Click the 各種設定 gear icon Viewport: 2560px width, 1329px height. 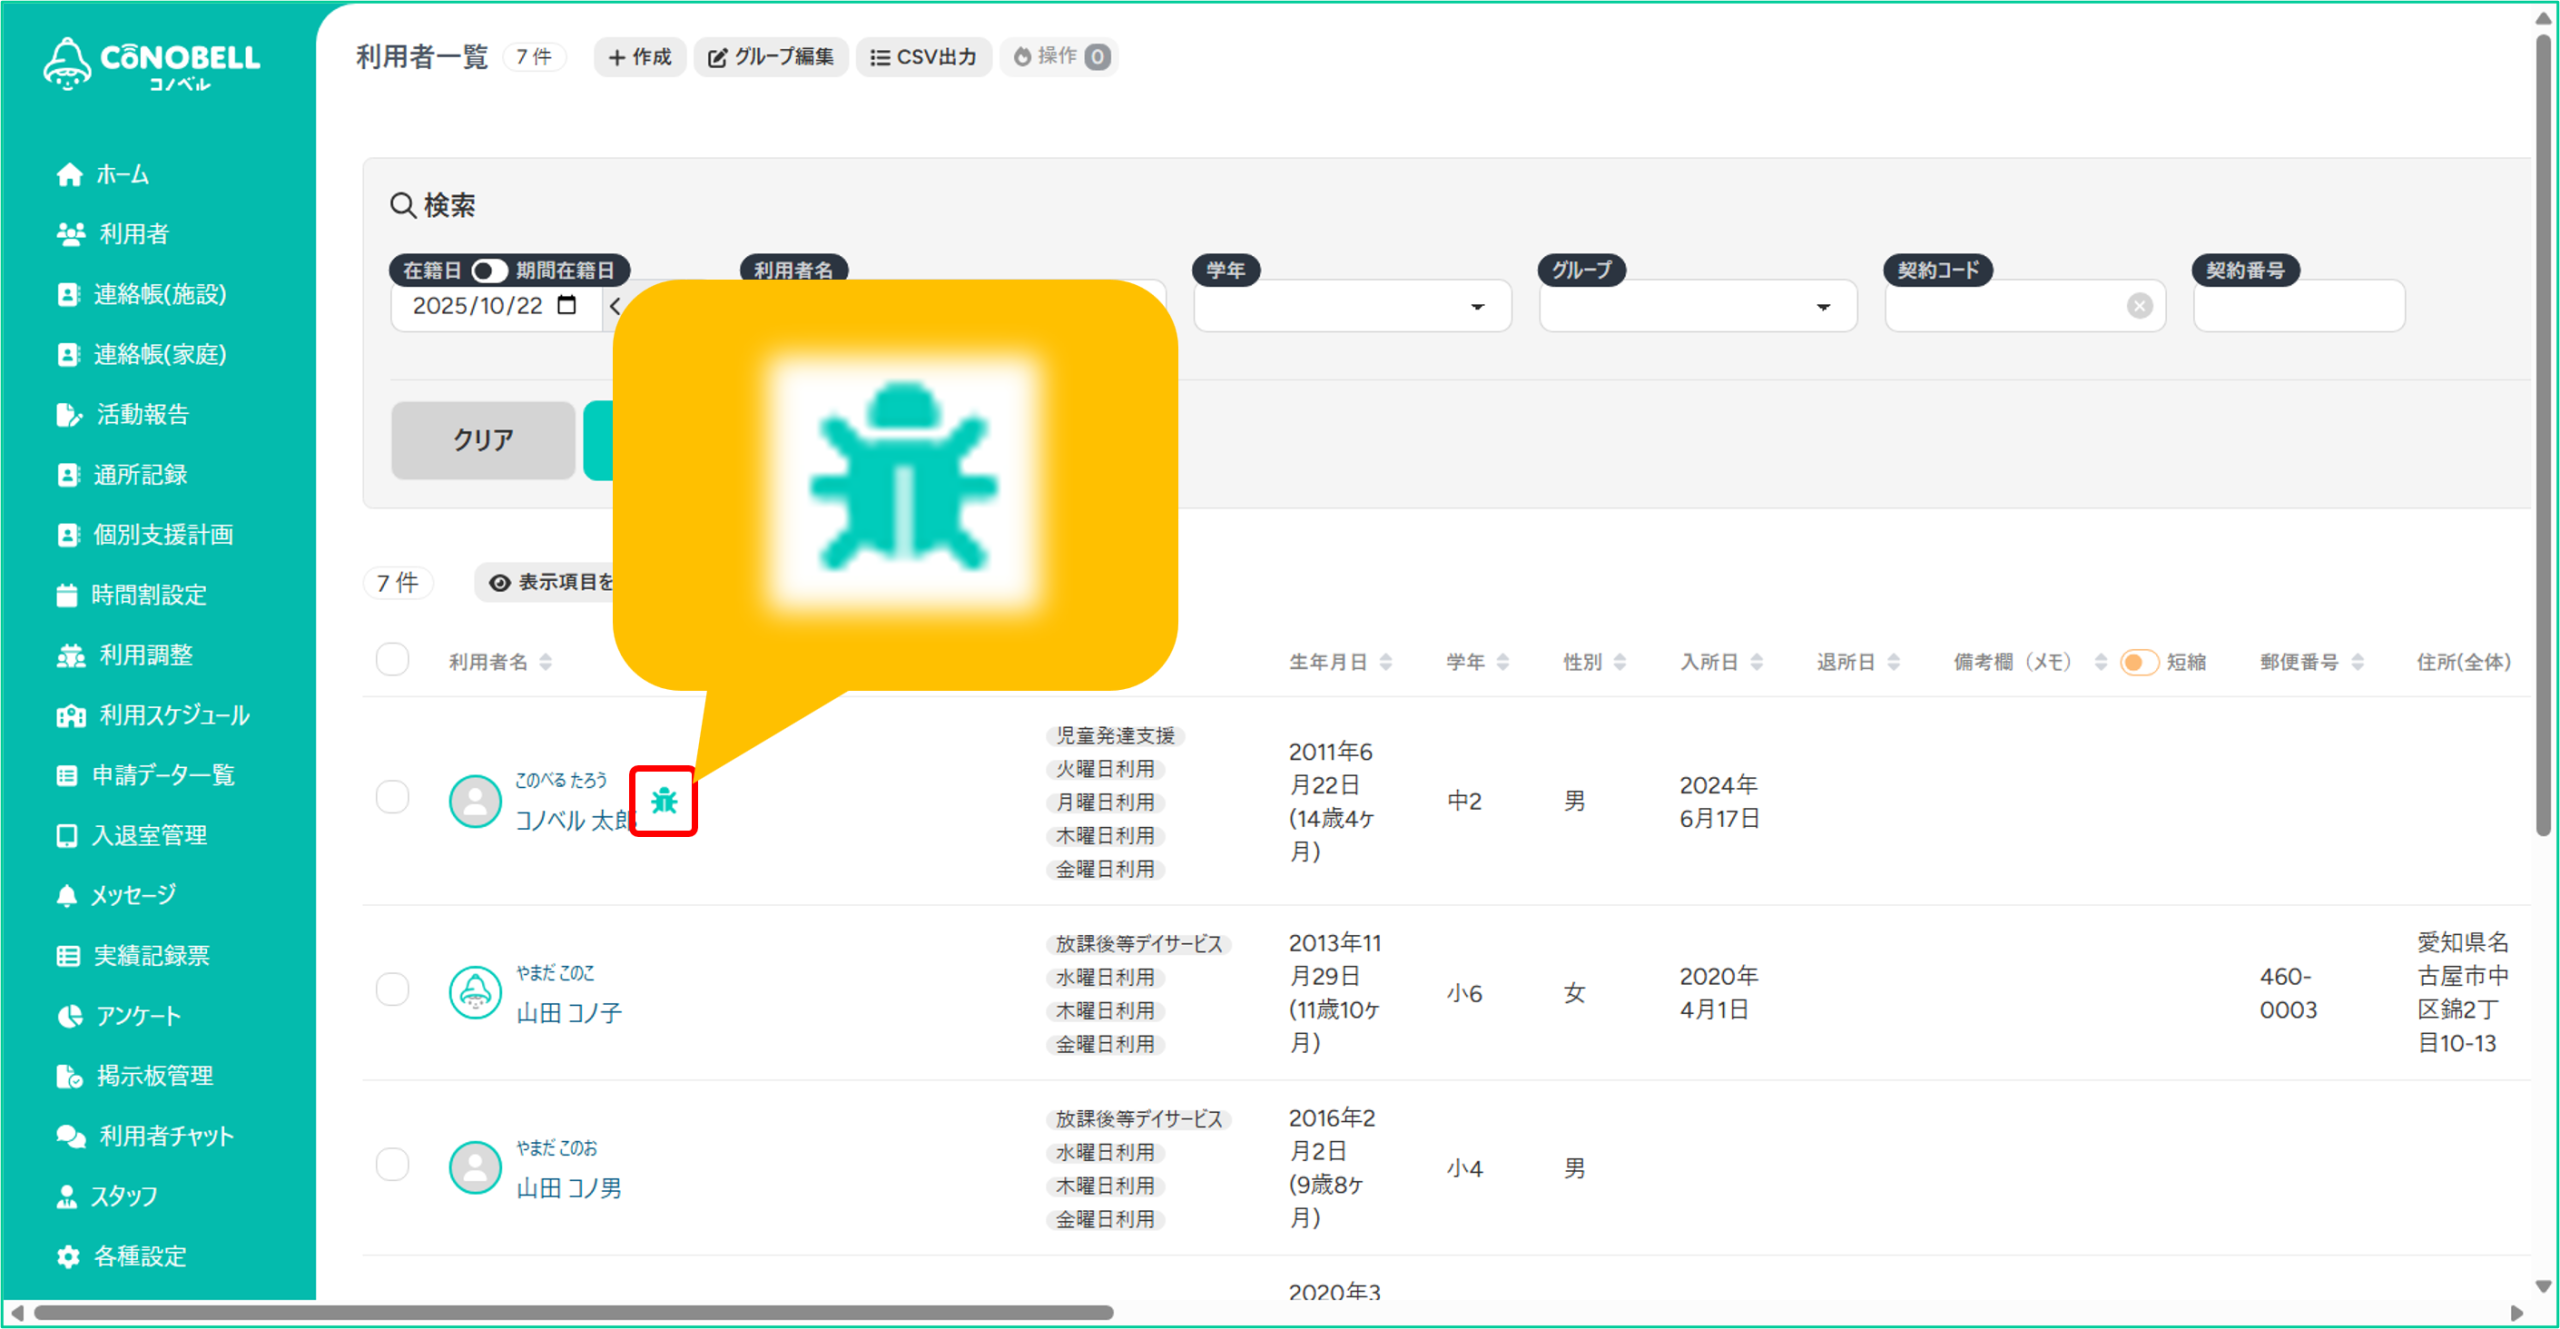[68, 1256]
